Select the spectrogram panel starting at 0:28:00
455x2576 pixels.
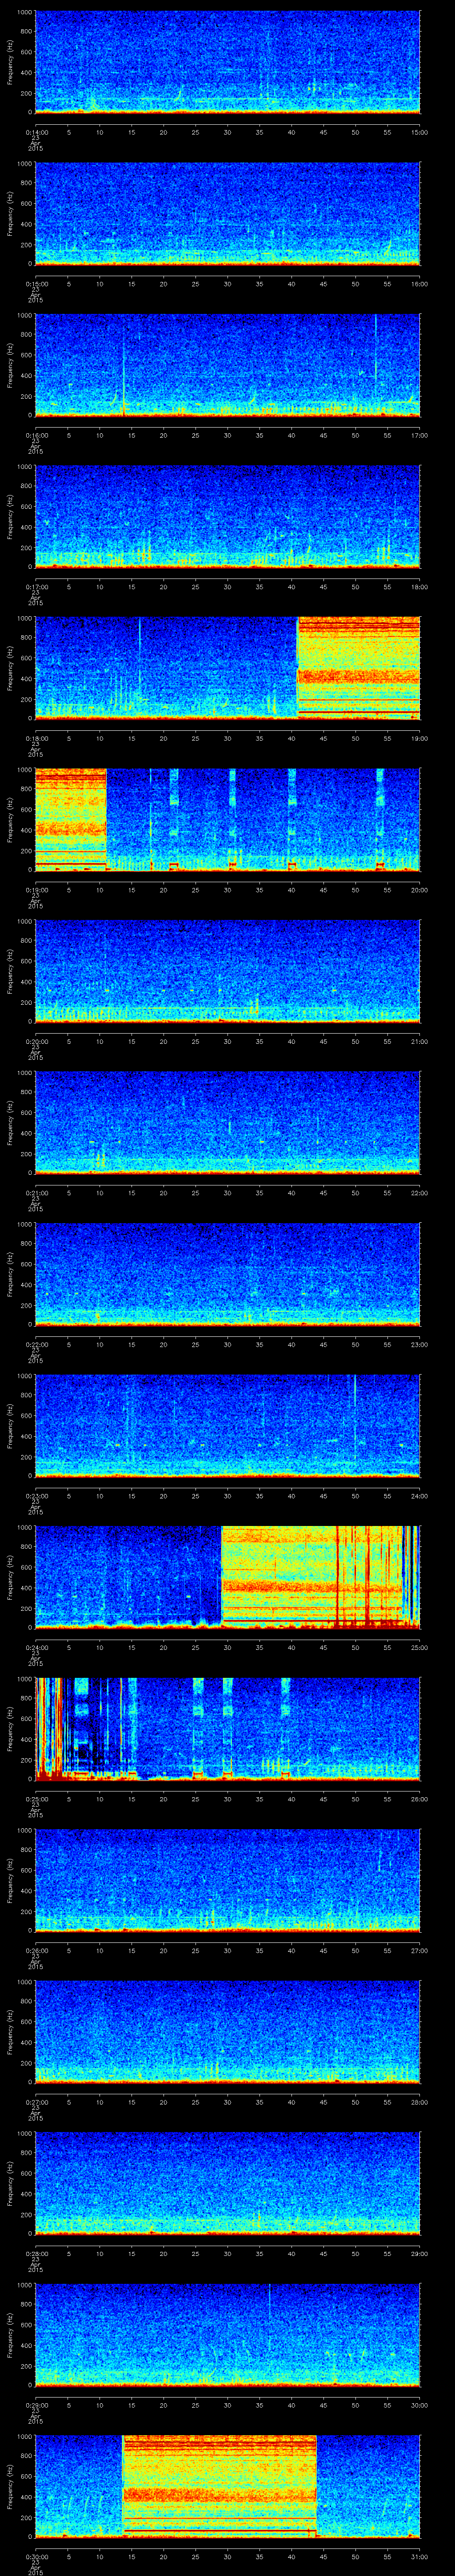pyautogui.click(x=227, y=2183)
